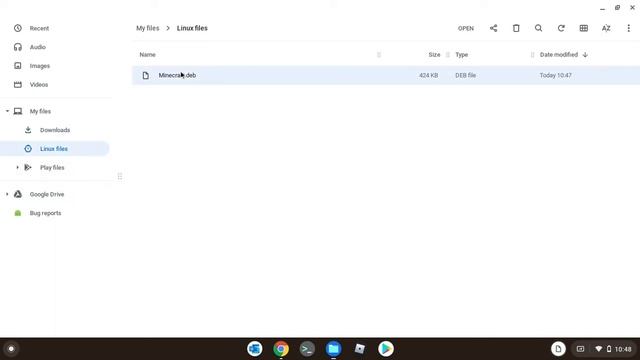The width and height of the screenshot is (640, 360).
Task: Share the selected file with the share icon
Action: click(493, 28)
